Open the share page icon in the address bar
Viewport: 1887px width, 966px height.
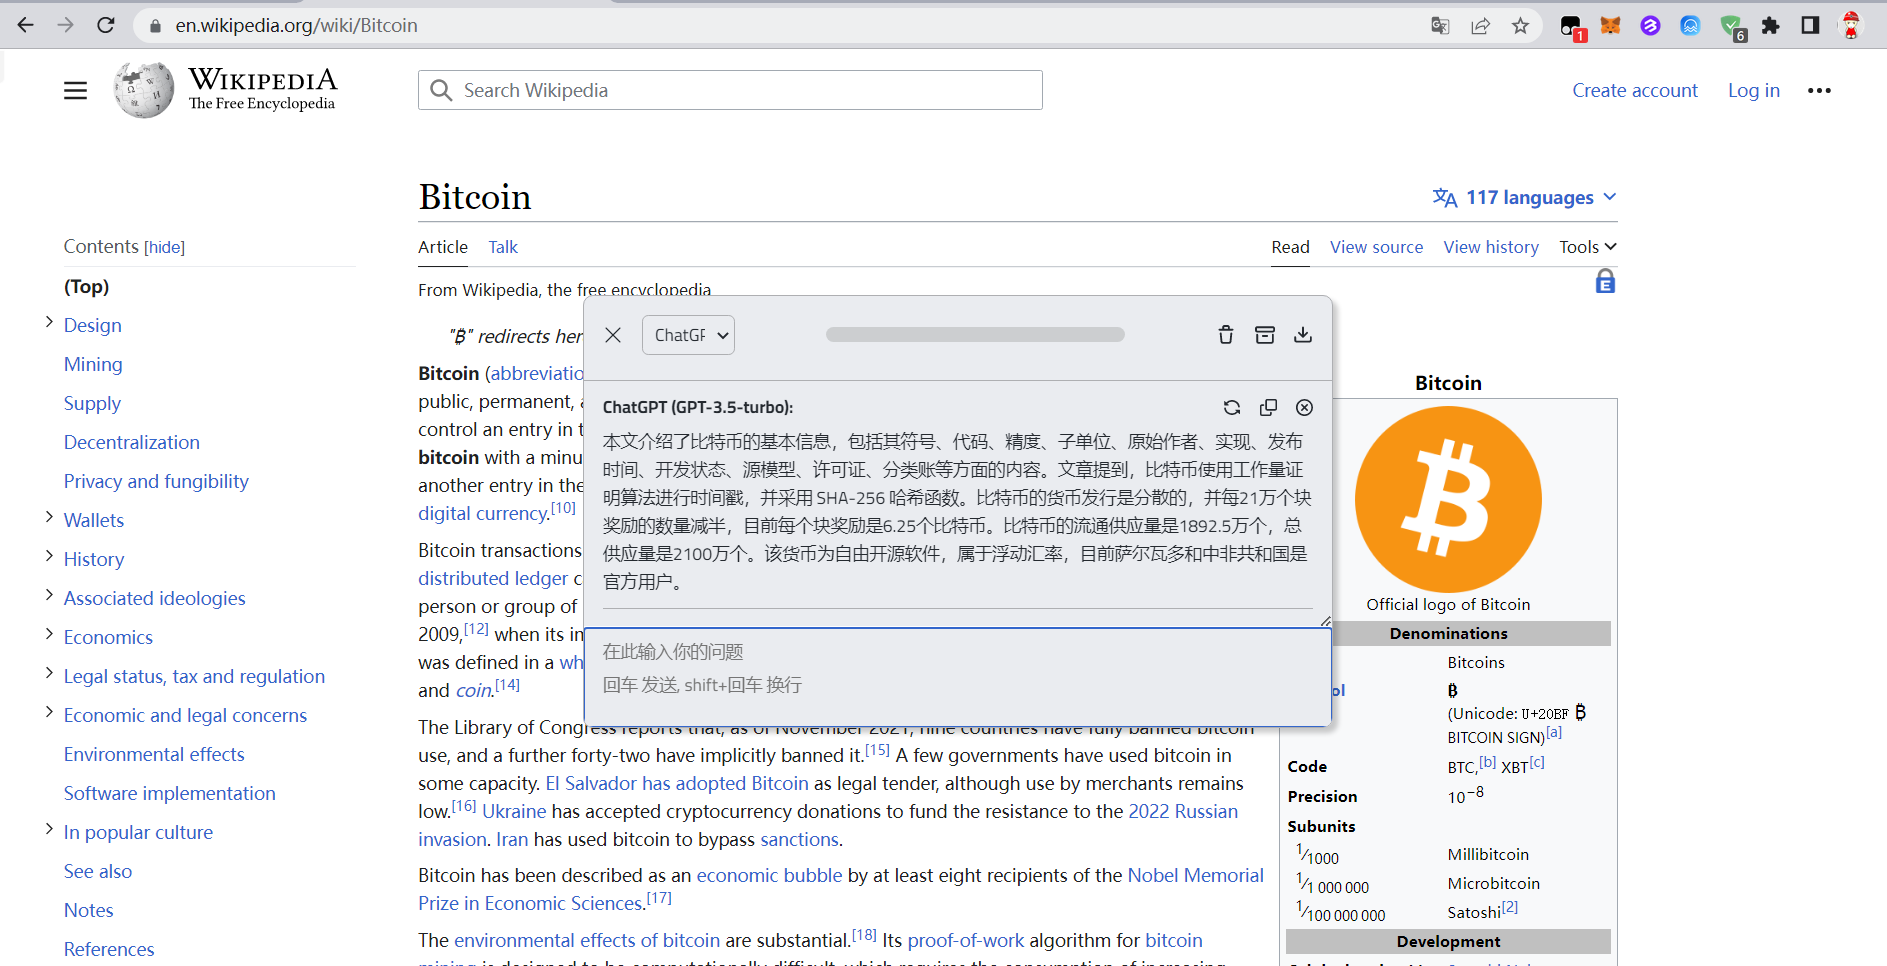point(1480,26)
